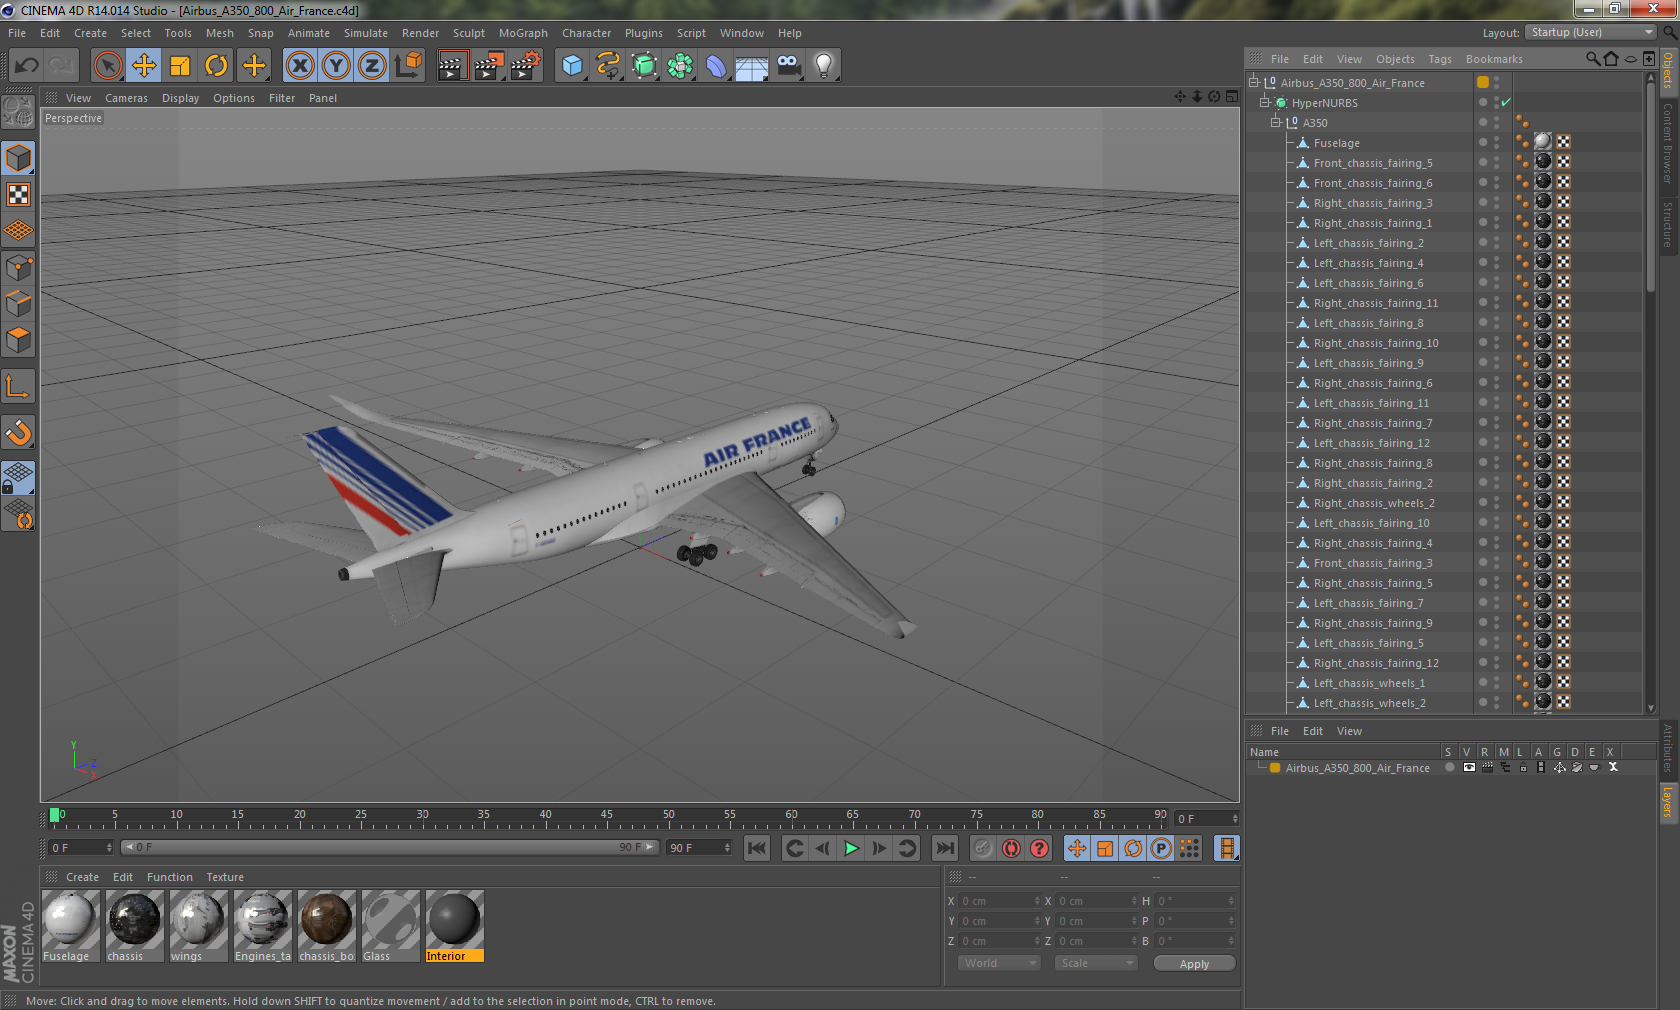This screenshot has width=1680, height=1010.
Task: Toggle layer Solo dot for Airbus layer
Action: tap(1449, 768)
